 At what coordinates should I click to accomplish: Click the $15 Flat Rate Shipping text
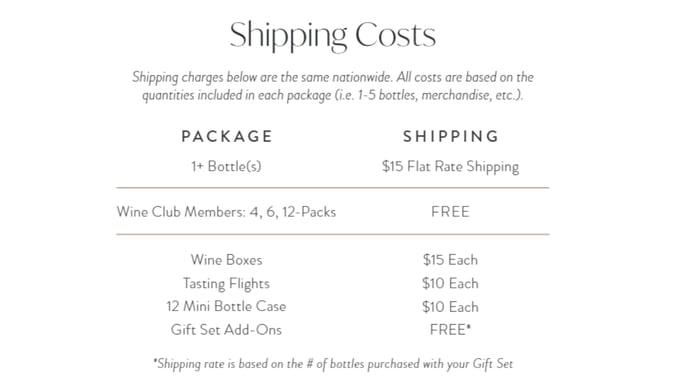pos(450,167)
